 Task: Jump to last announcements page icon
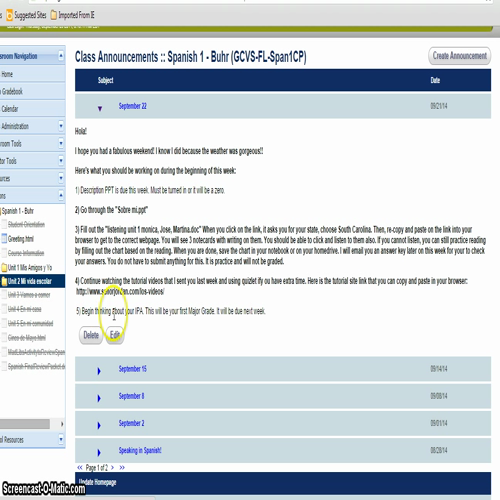pos(122,468)
